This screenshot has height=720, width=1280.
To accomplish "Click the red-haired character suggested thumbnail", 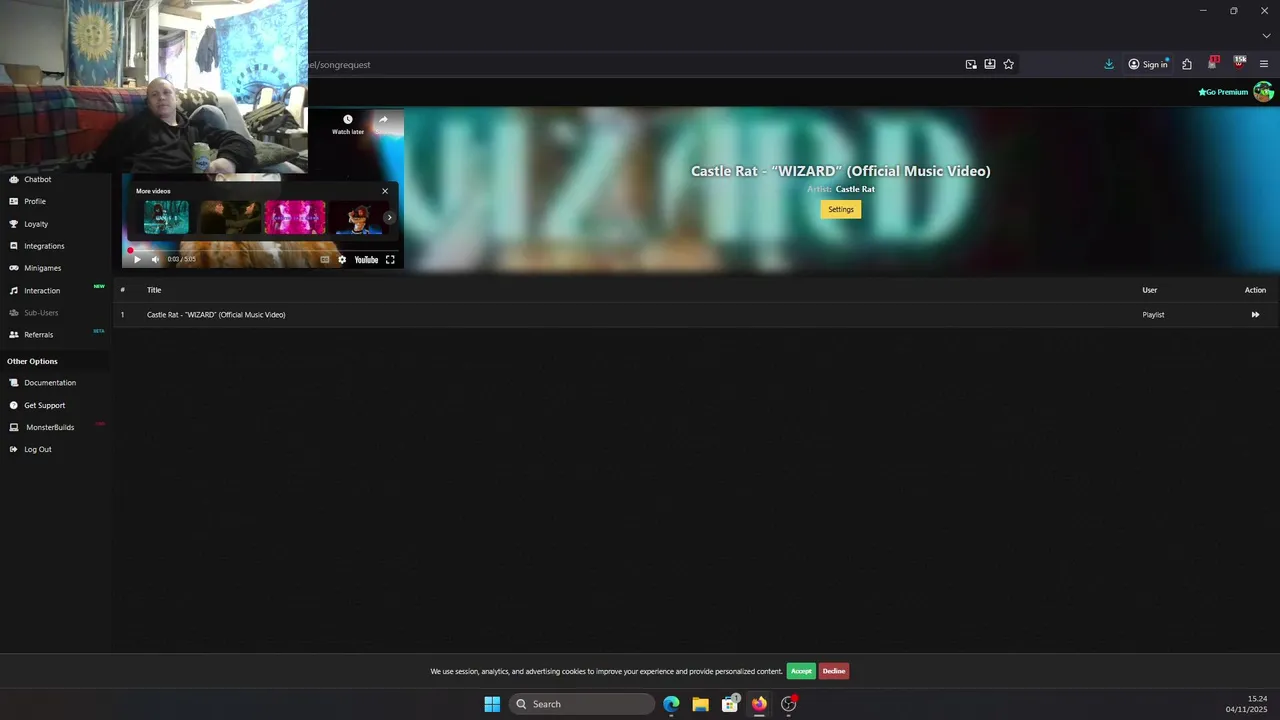I will tap(359, 217).
